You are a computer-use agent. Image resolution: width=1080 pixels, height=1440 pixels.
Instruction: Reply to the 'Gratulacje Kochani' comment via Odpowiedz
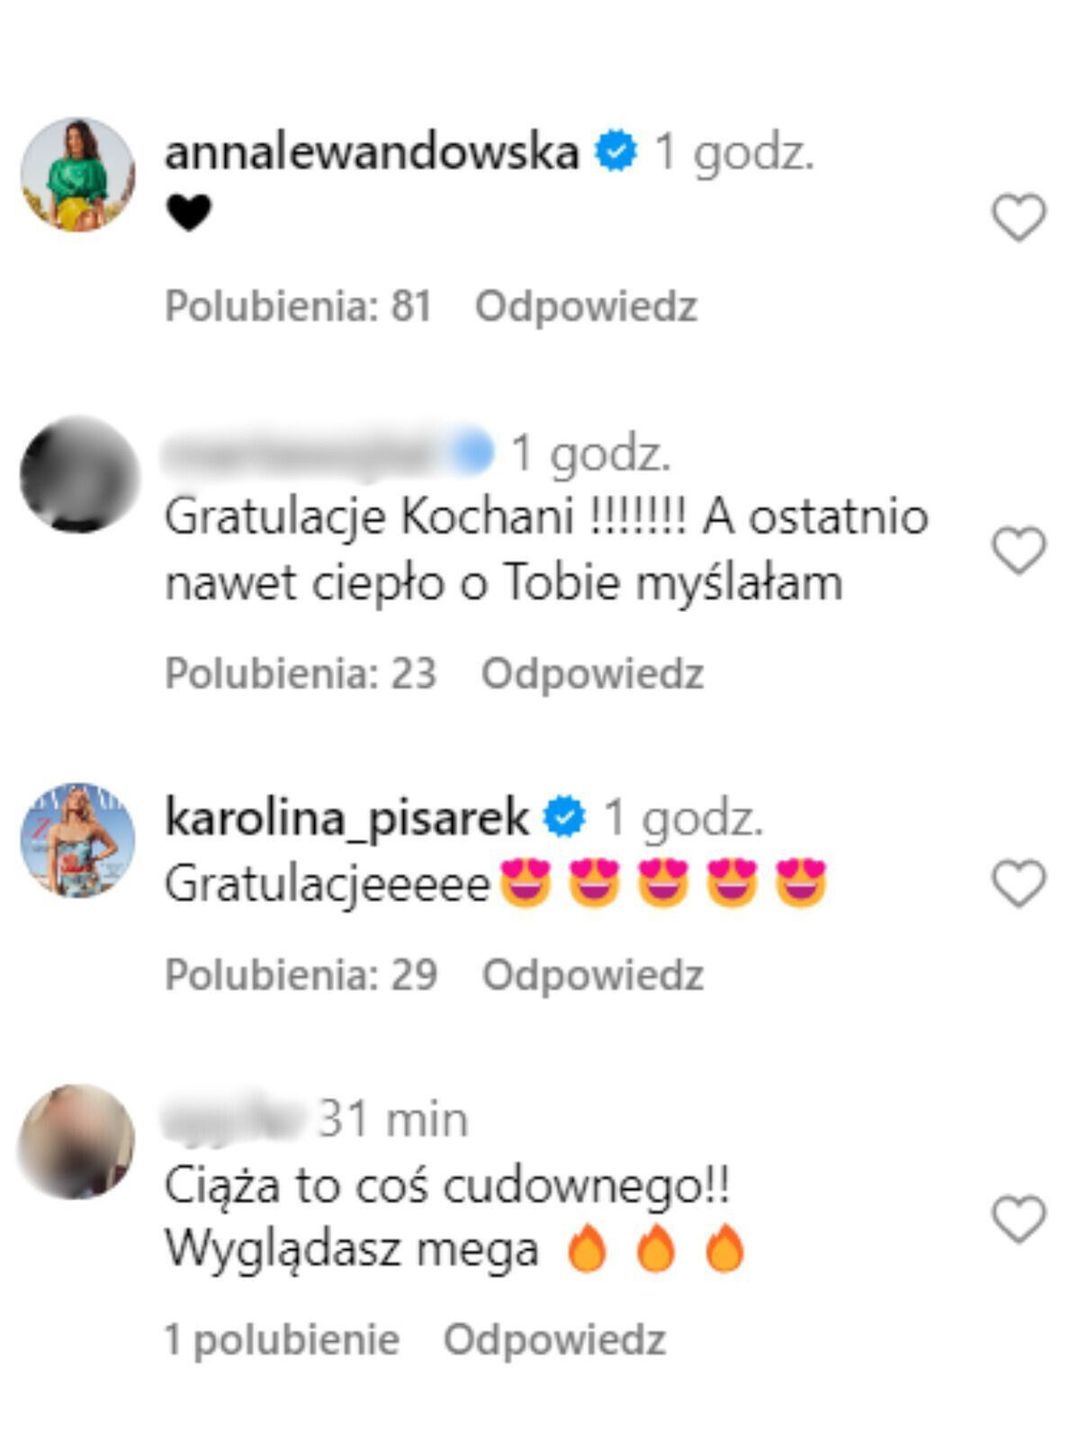593,674
